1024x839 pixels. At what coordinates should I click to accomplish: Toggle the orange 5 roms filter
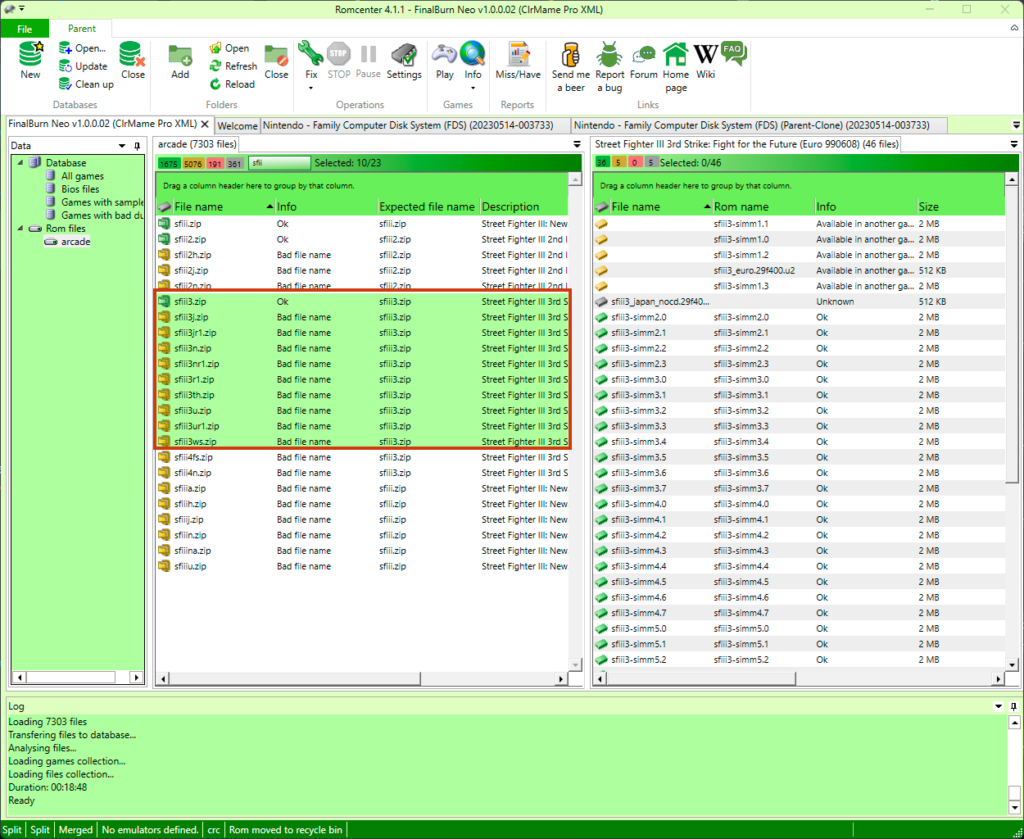click(618, 163)
